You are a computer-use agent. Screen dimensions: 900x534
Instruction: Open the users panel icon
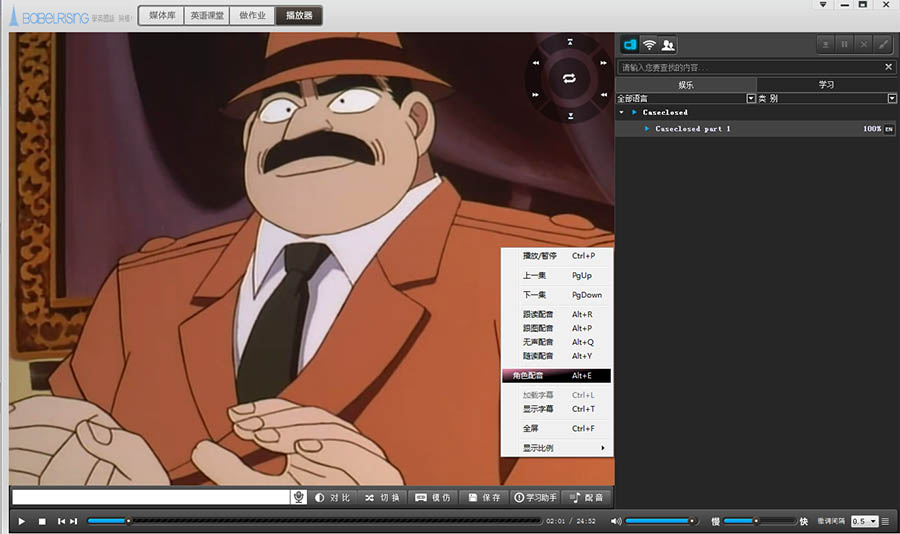coord(668,45)
